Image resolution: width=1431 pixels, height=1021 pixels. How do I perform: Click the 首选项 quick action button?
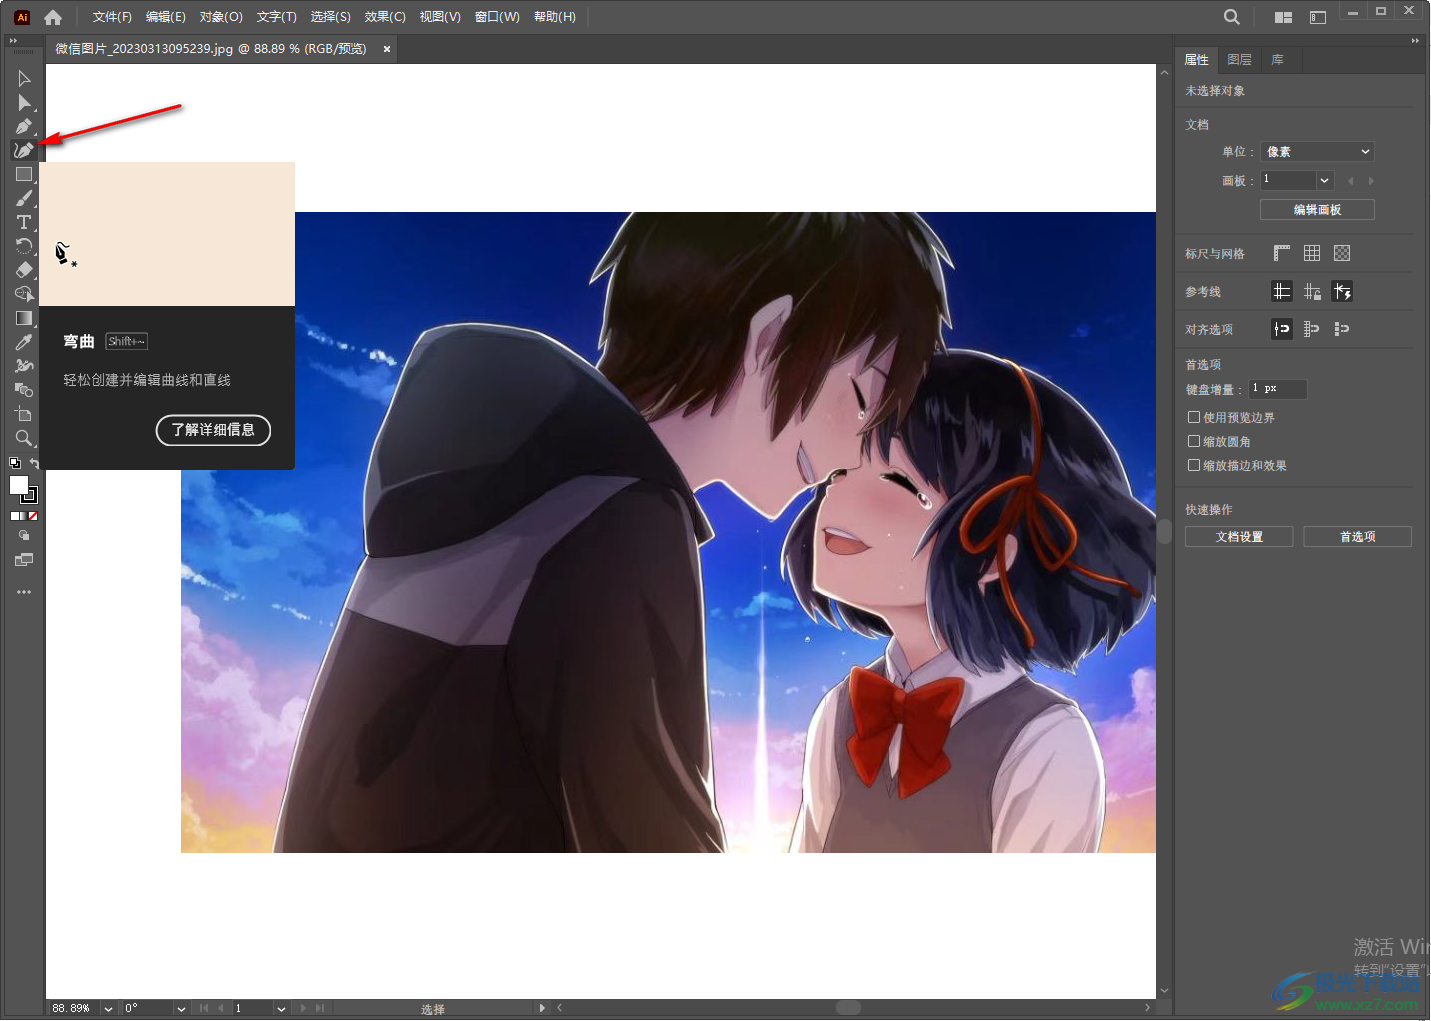pyautogui.click(x=1358, y=537)
